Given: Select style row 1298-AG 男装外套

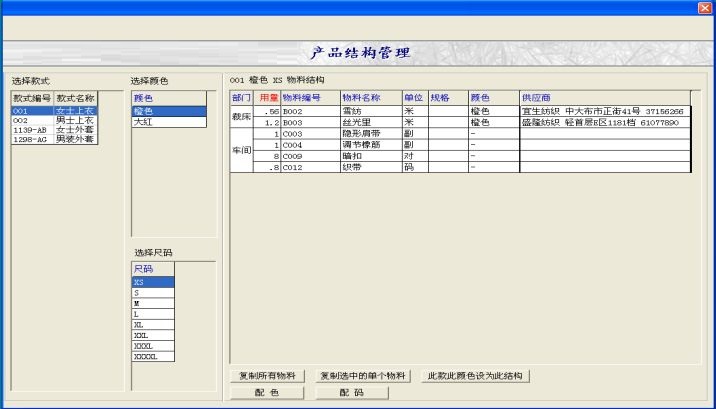Looking at the screenshot, I should [x=54, y=140].
